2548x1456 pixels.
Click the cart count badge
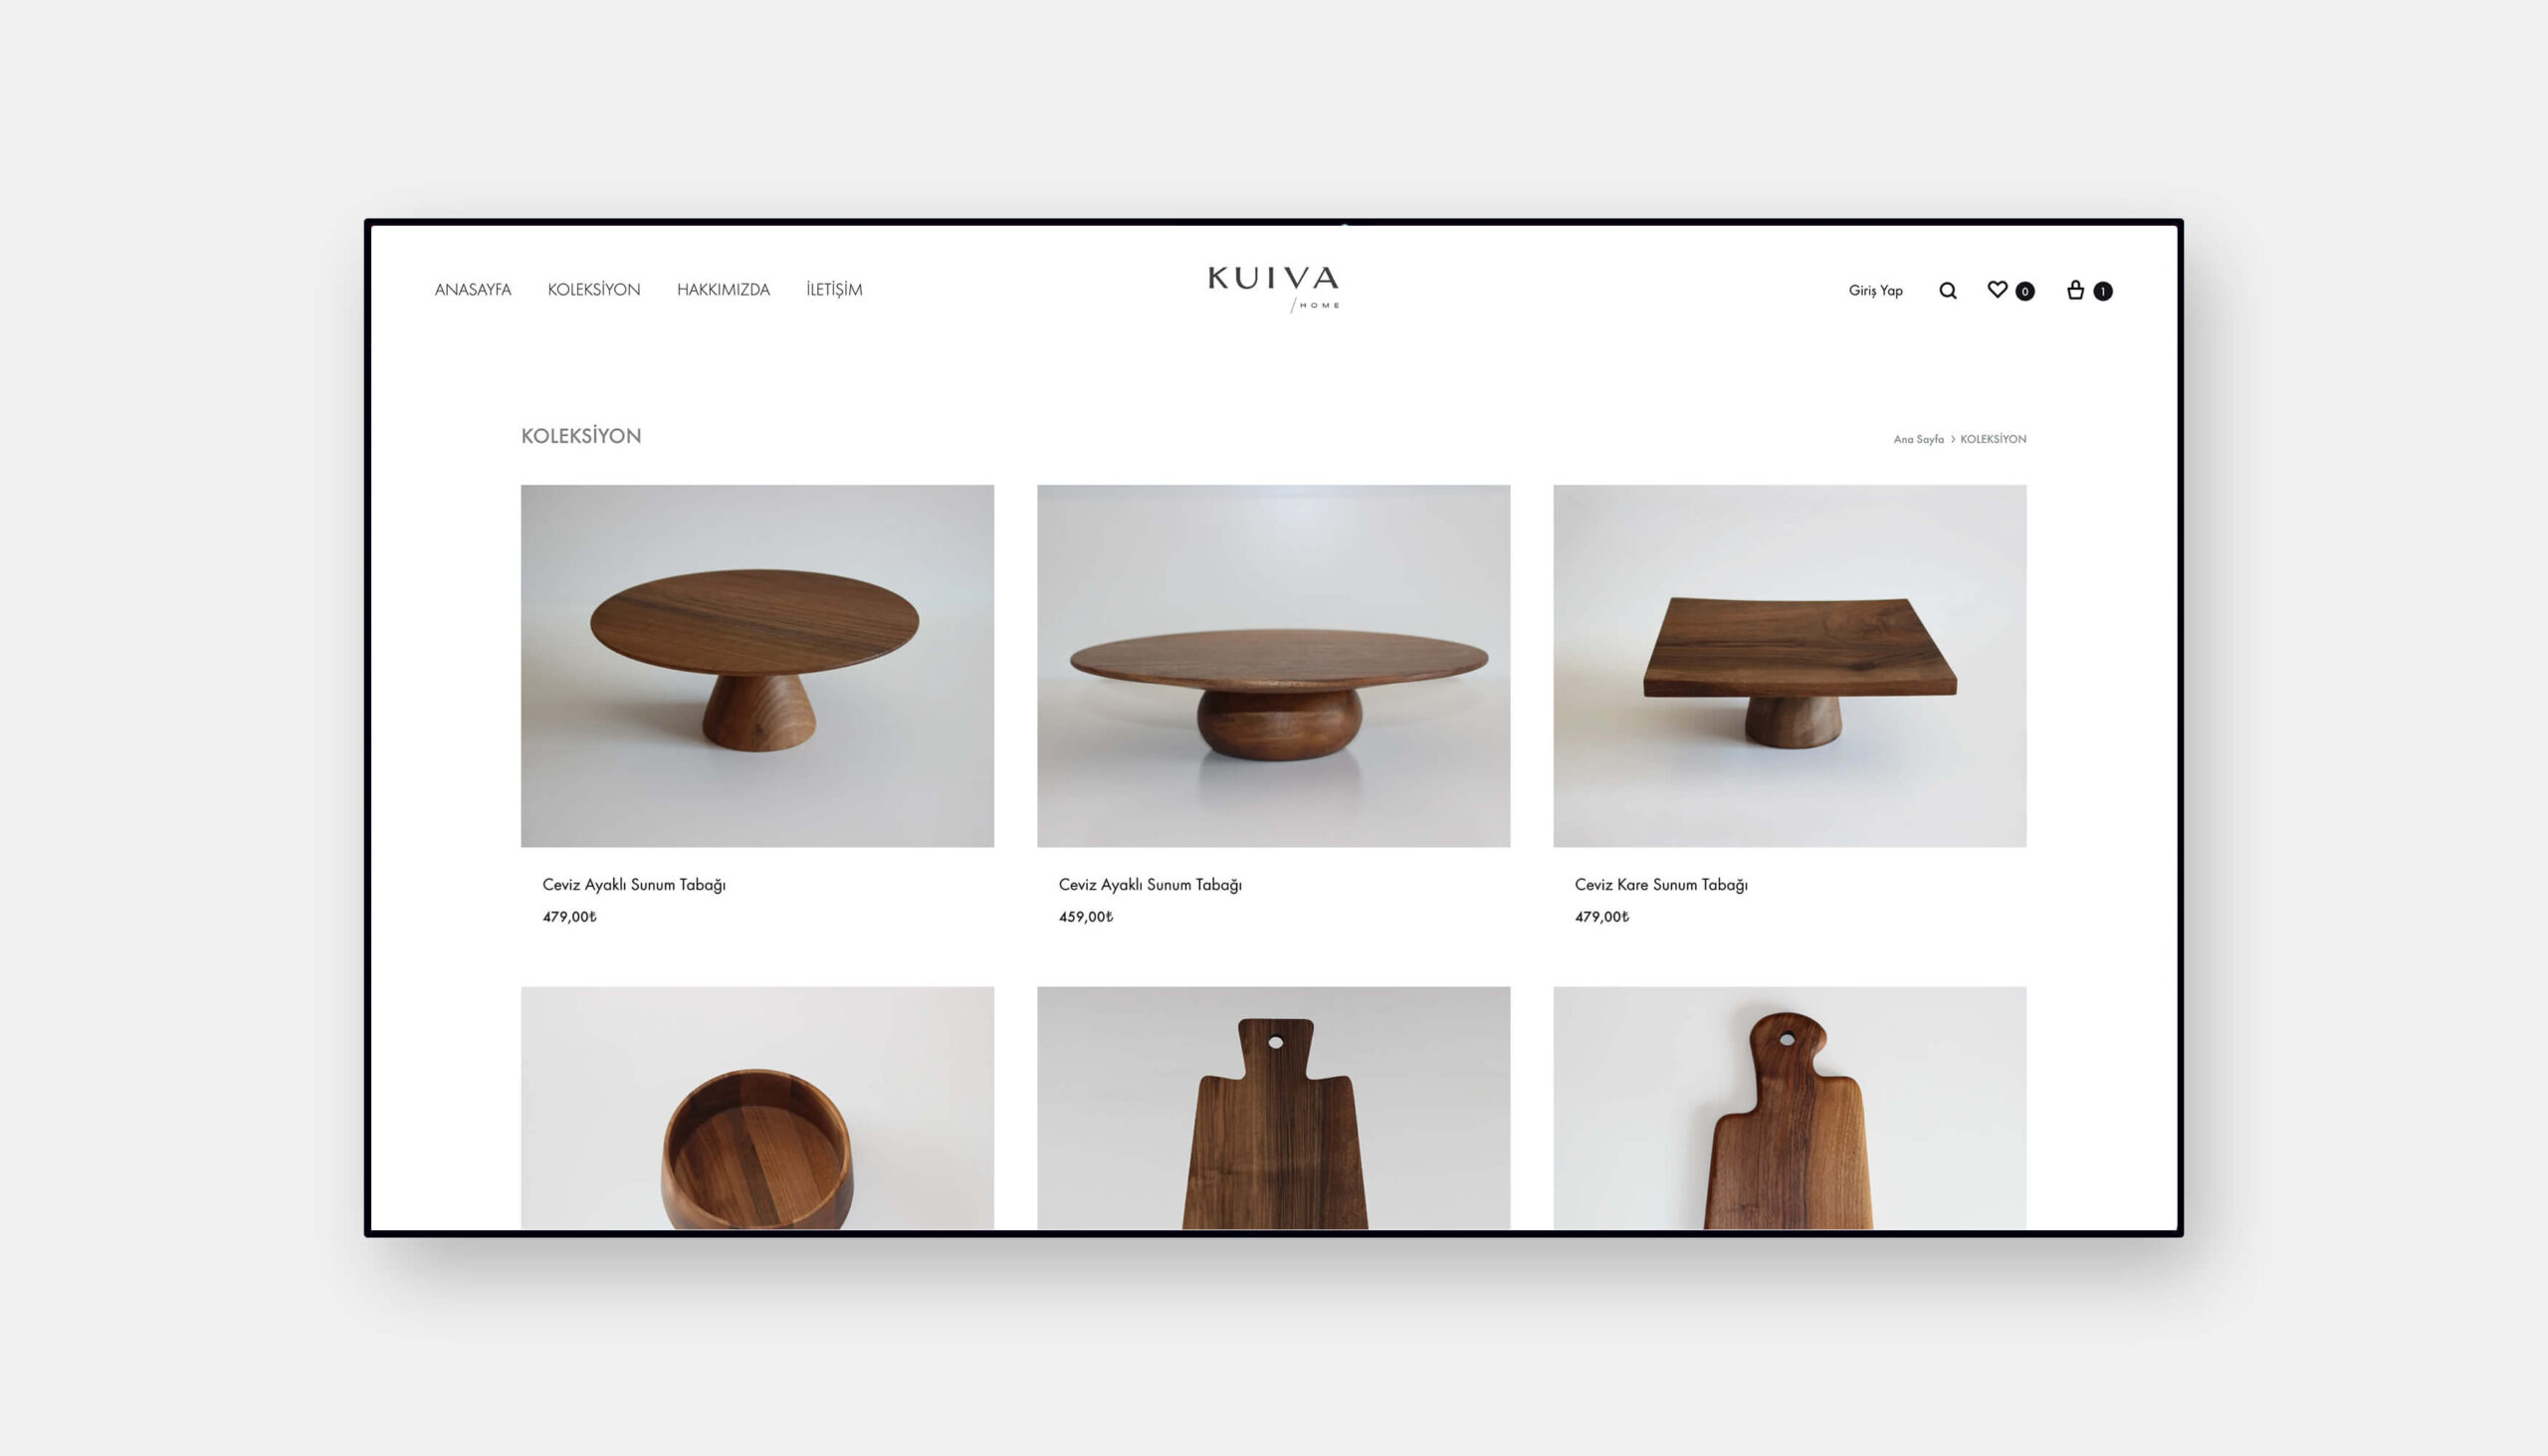[2103, 291]
